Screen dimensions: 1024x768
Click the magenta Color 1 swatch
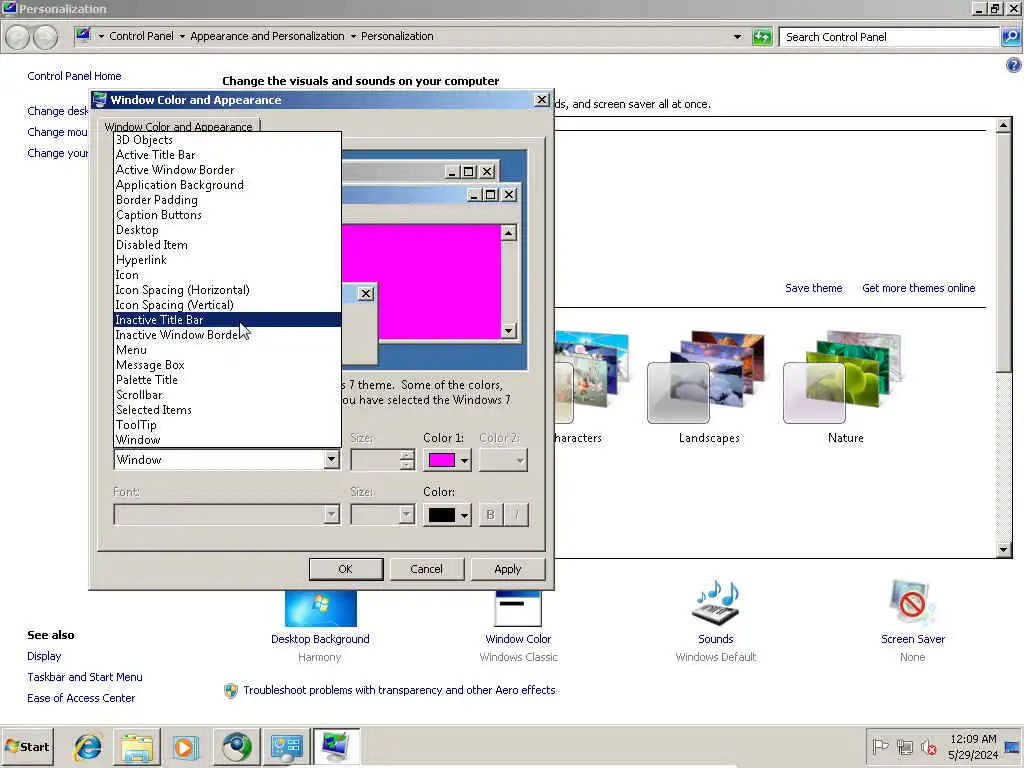[441, 460]
